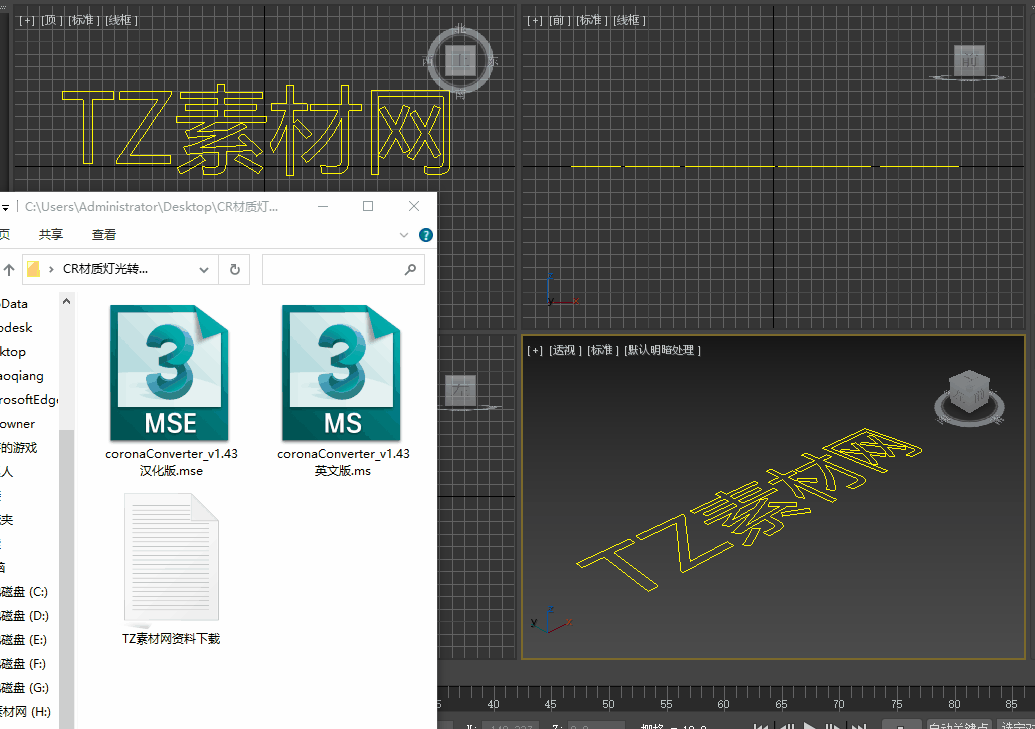Open the [线框] shading menu in top viewport
This screenshot has width=1035, height=729.
[122, 20]
